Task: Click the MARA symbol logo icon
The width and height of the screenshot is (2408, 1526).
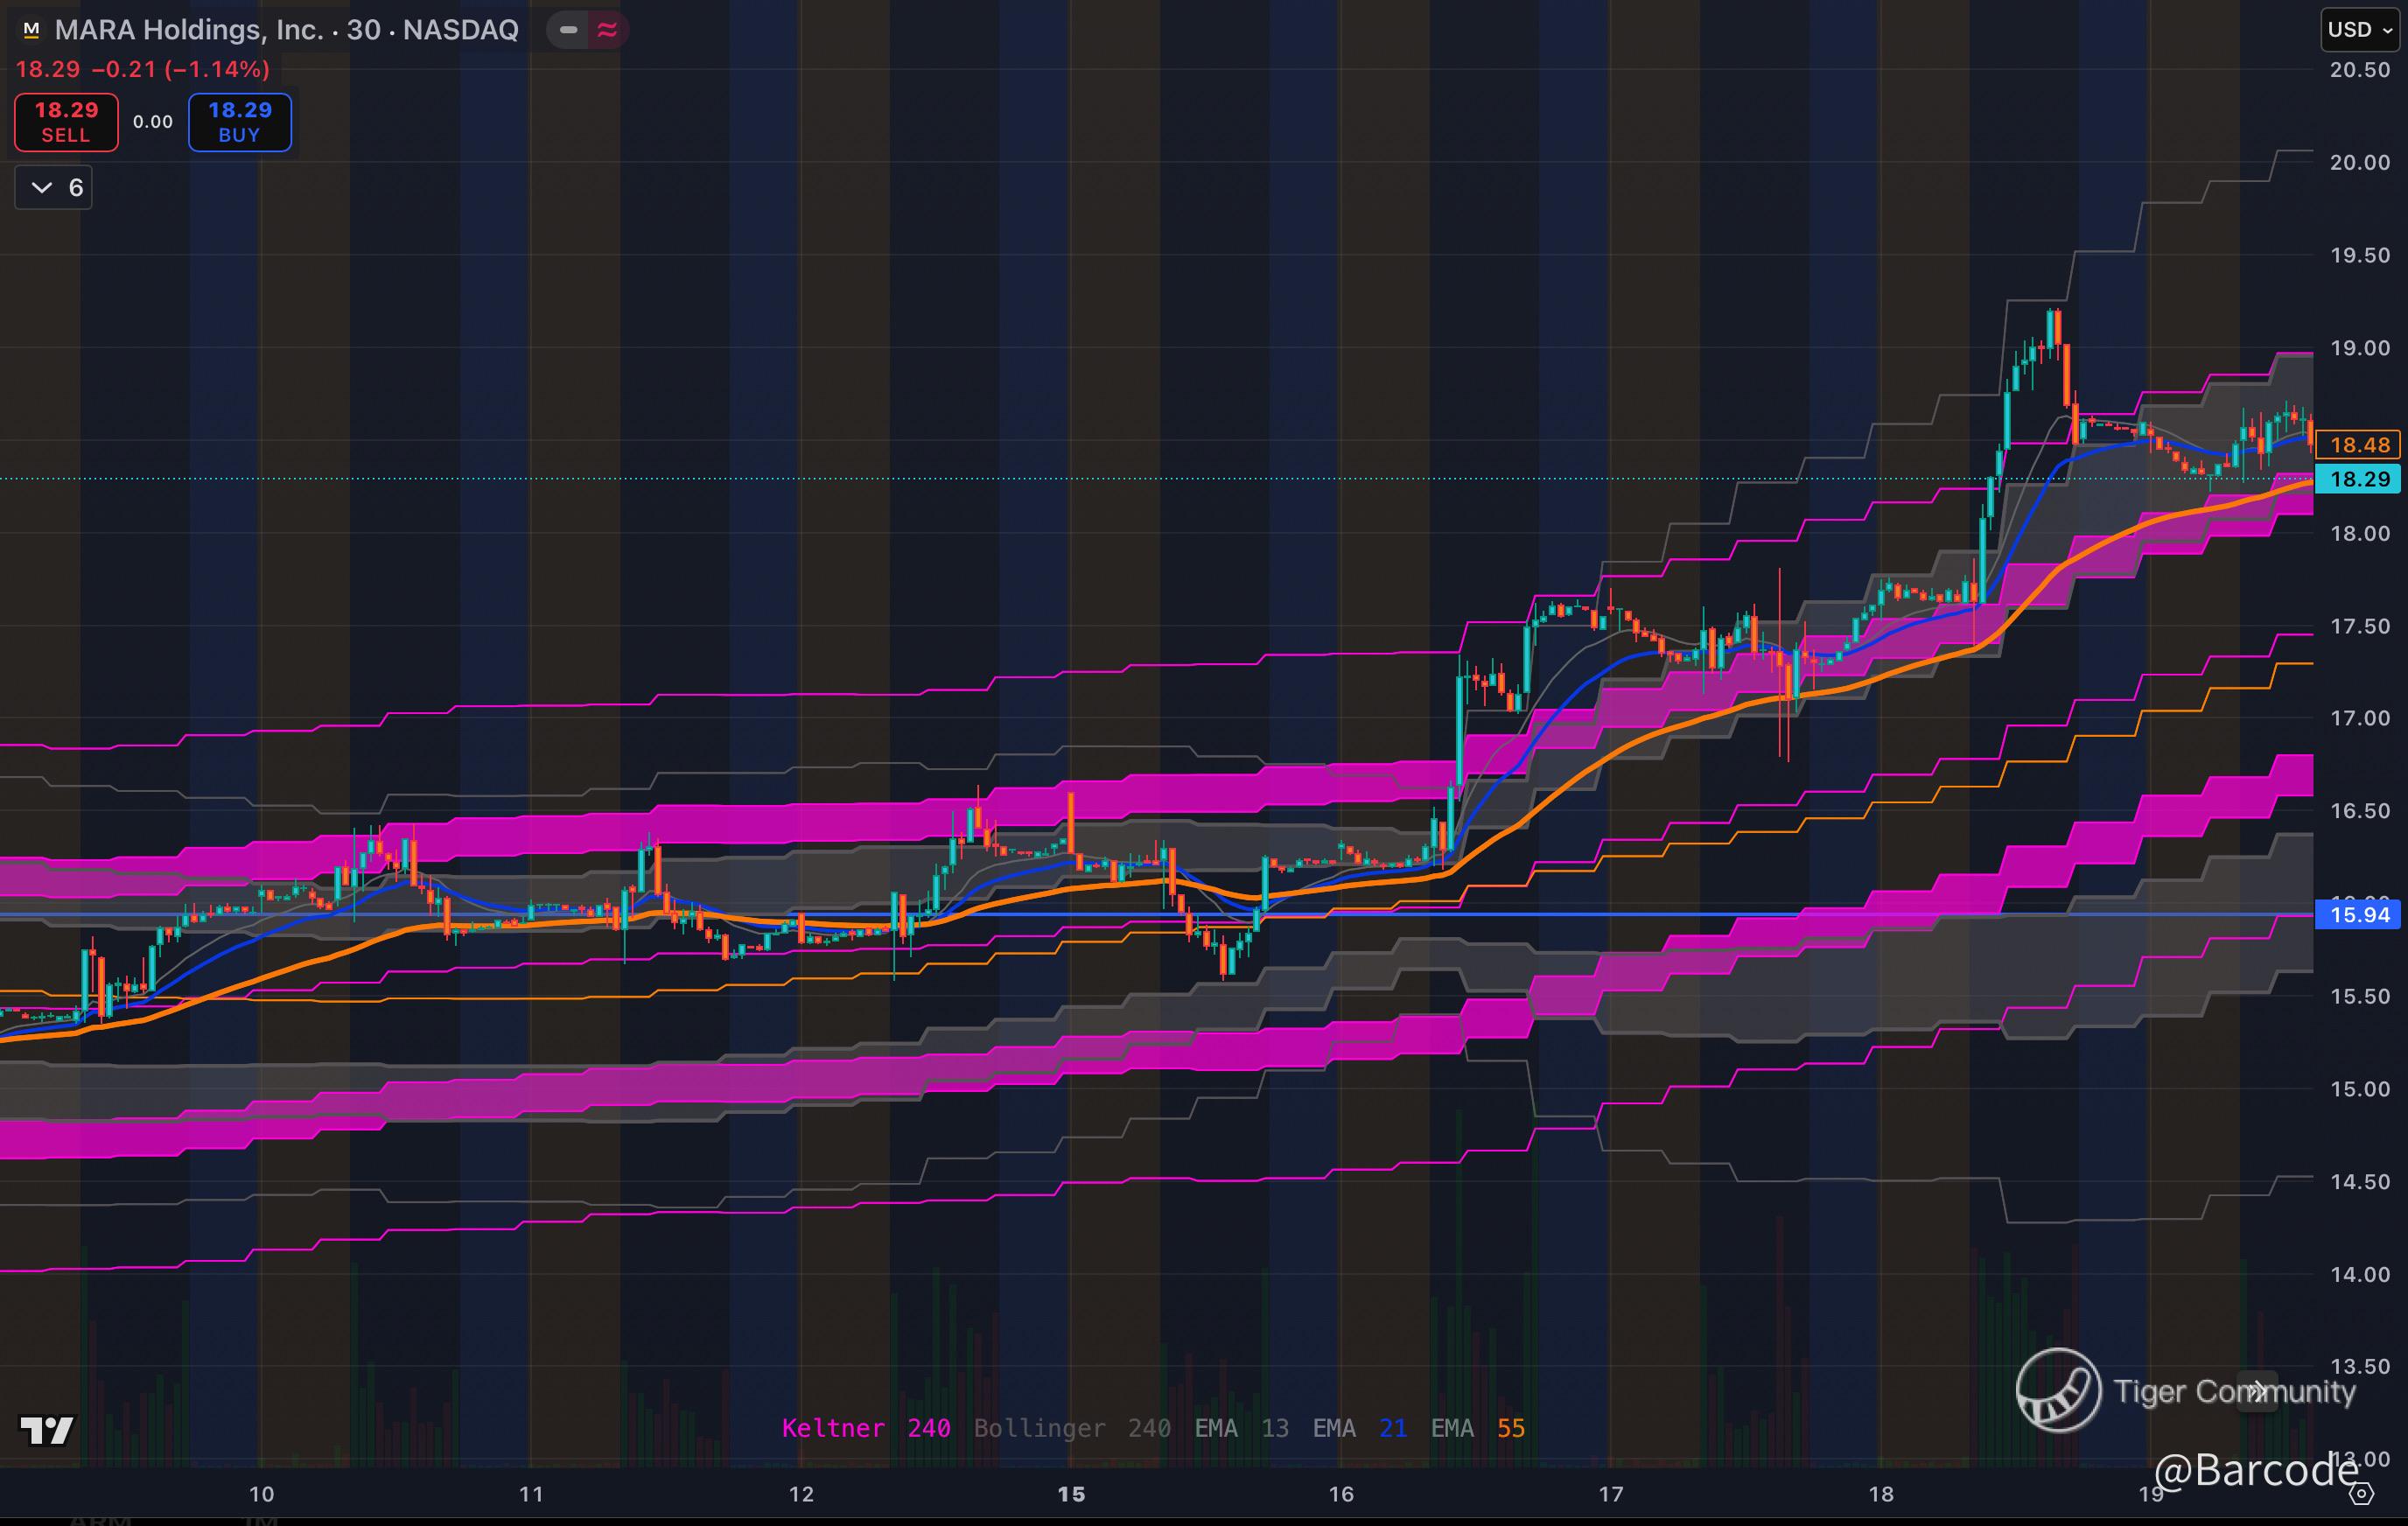Action: coord(31,30)
